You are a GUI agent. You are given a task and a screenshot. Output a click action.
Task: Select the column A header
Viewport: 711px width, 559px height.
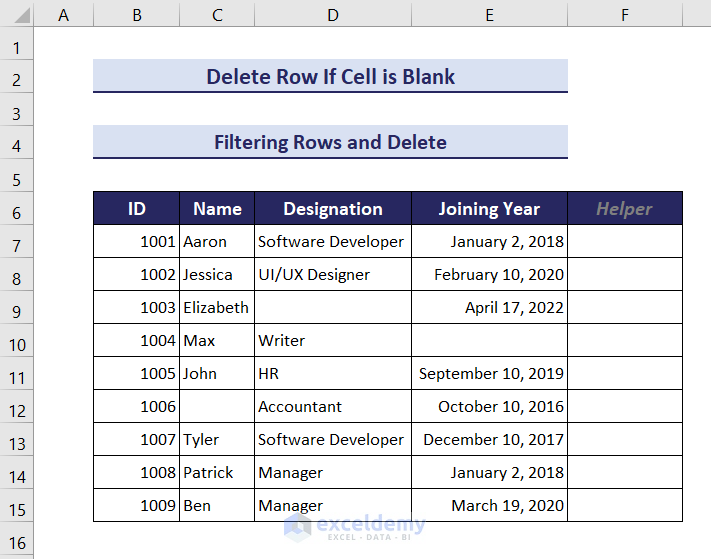pos(64,15)
